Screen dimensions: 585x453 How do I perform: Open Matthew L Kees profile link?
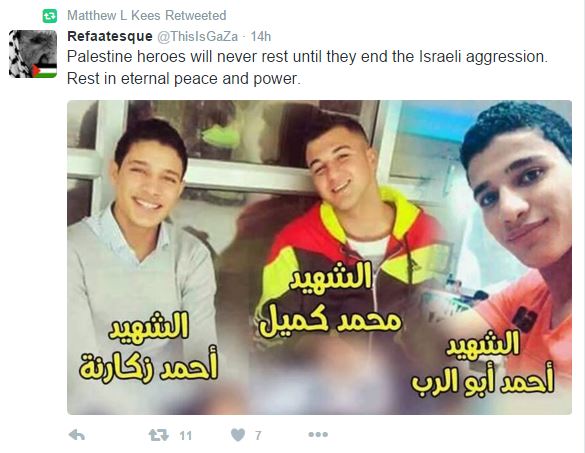[x=114, y=15]
